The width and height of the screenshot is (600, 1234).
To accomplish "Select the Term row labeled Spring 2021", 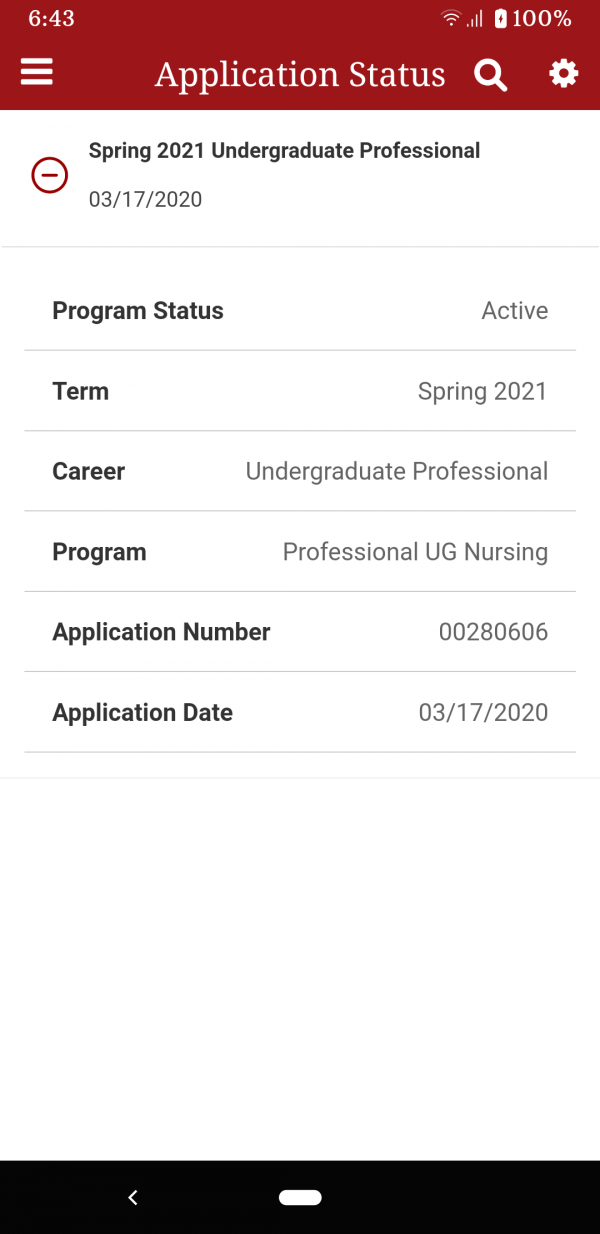I will (x=300, y=390).
